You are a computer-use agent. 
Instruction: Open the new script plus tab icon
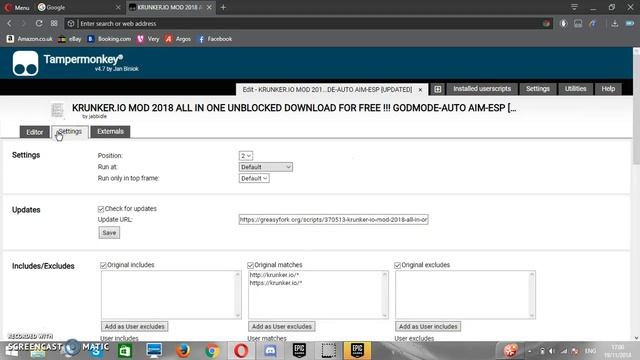coord(438,89)
